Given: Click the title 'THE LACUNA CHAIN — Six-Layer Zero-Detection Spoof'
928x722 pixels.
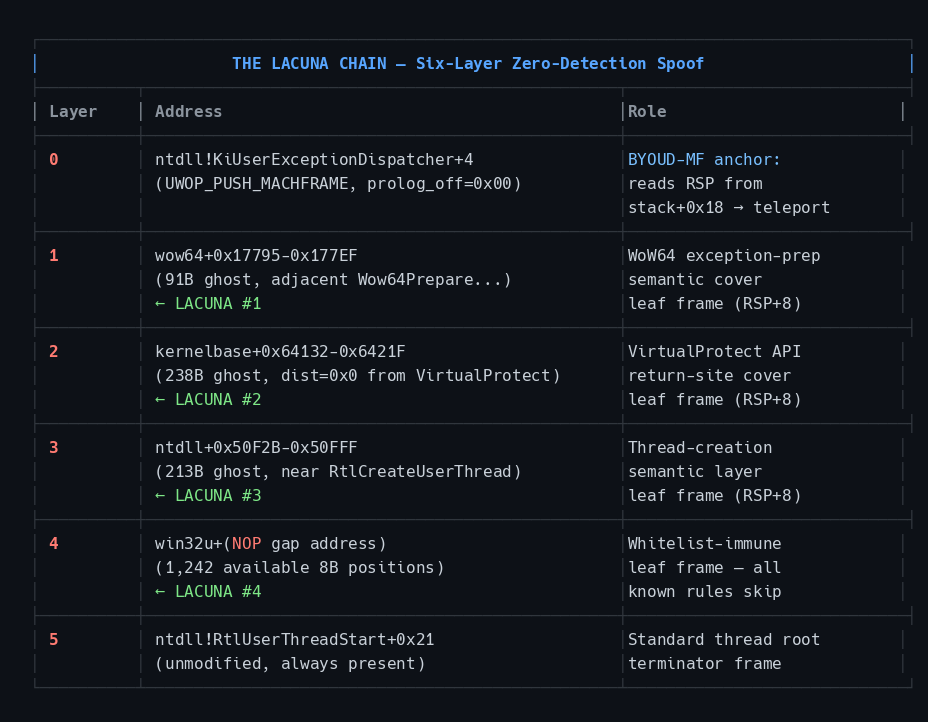Looking at the screenshot, I should 468,64.
